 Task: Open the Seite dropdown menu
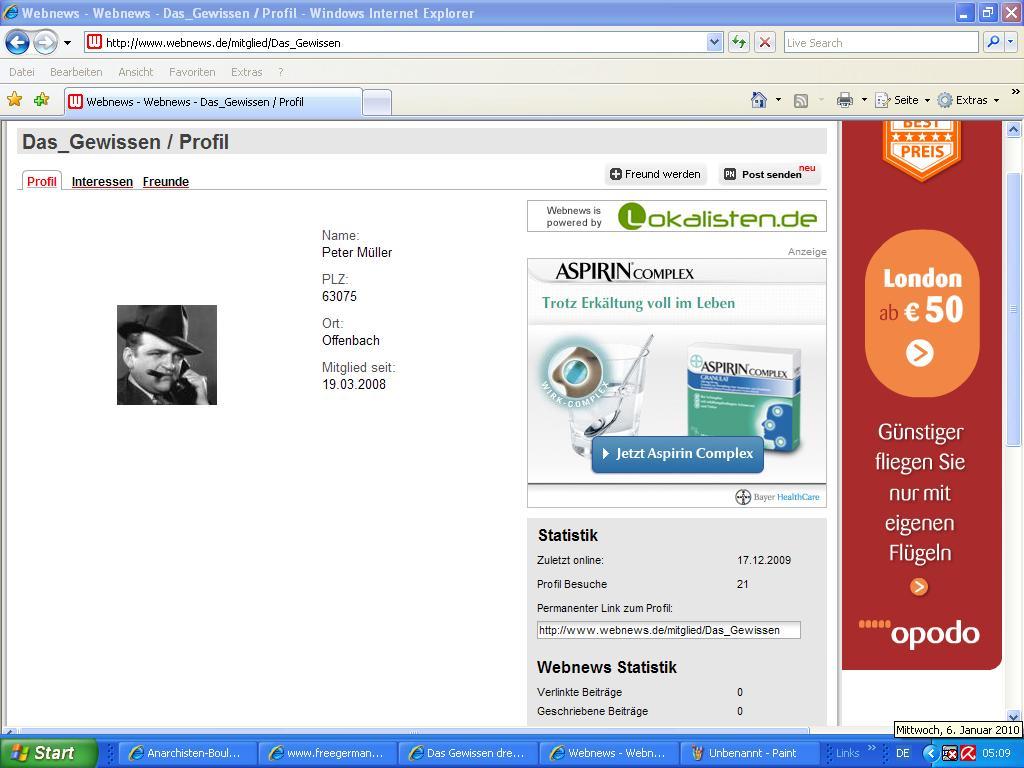902,100
